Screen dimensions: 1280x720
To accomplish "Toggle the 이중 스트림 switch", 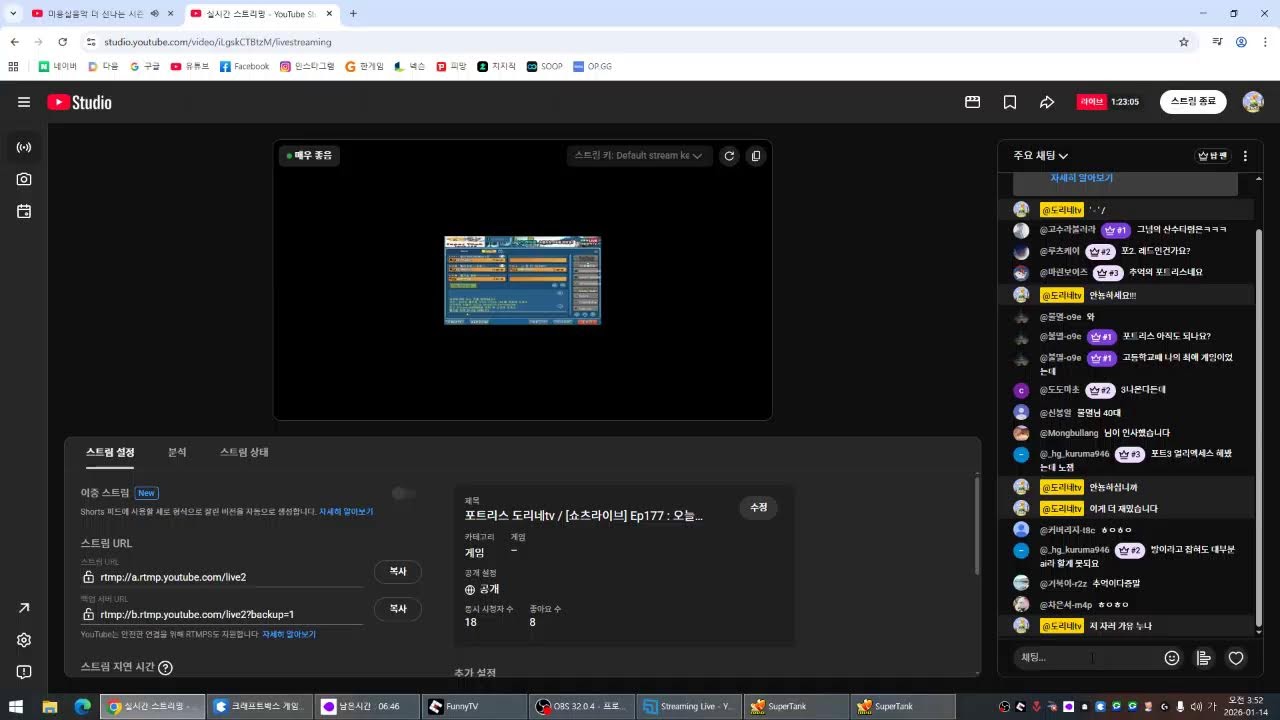I will 403,493.
